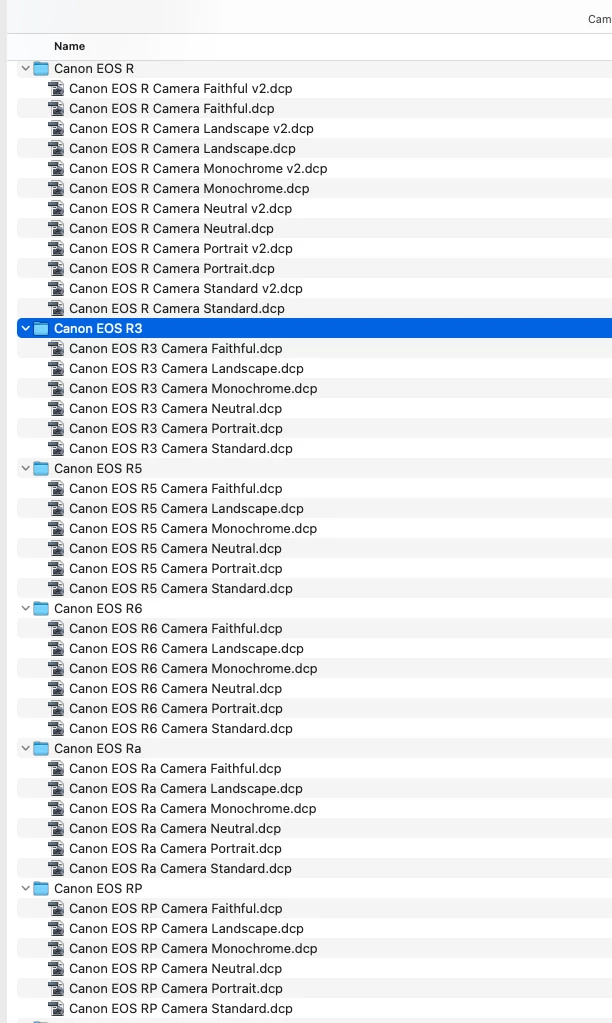Click file icon of EOS R3 Camera Monochrome.dcp

click(x=57, y=388)
